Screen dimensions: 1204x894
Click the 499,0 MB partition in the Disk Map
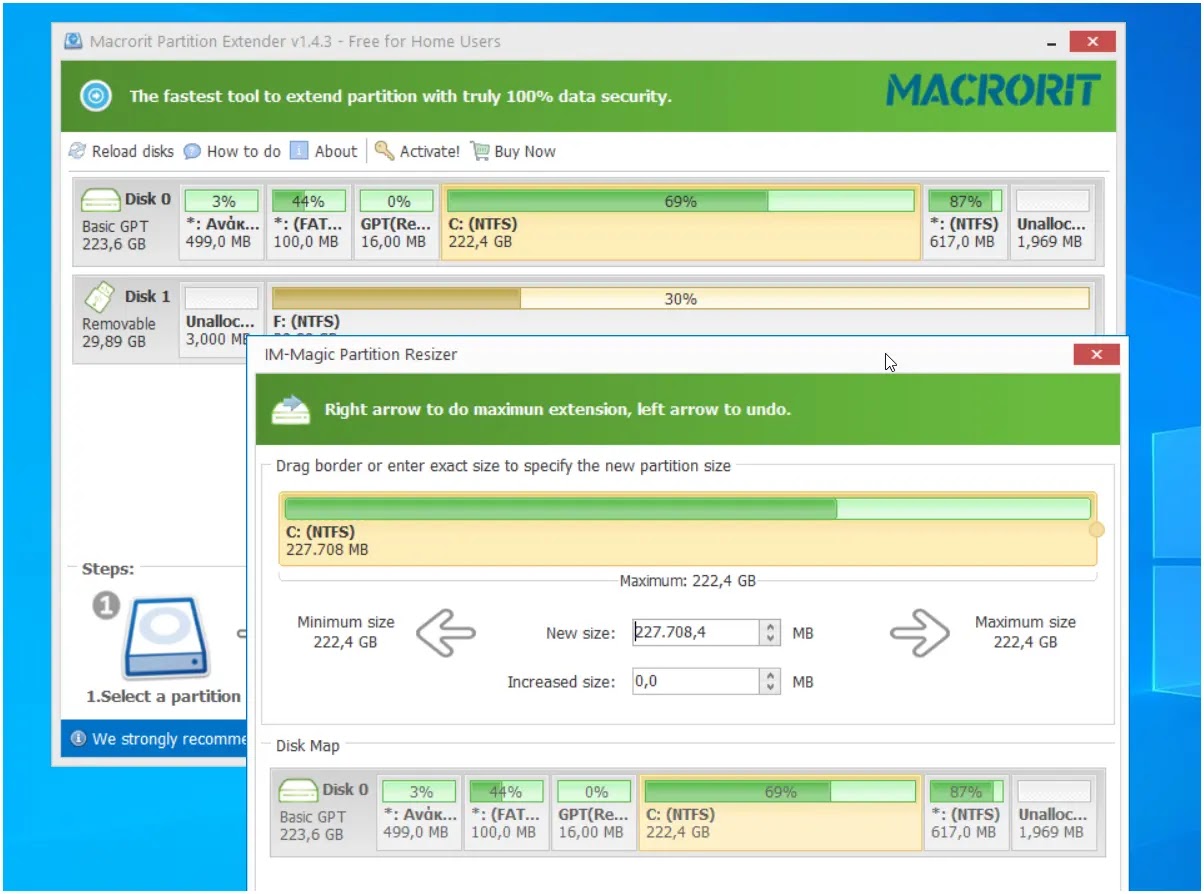pos(420,811)
